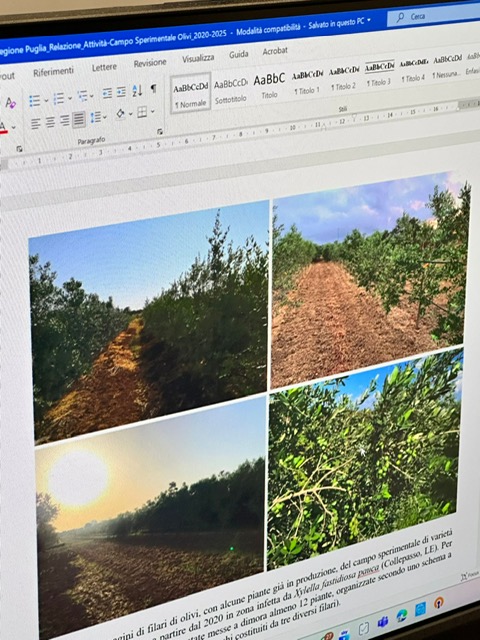Screen dimensions: 480x640
Task: Click the borders grid icon
Action: (142, 112)
